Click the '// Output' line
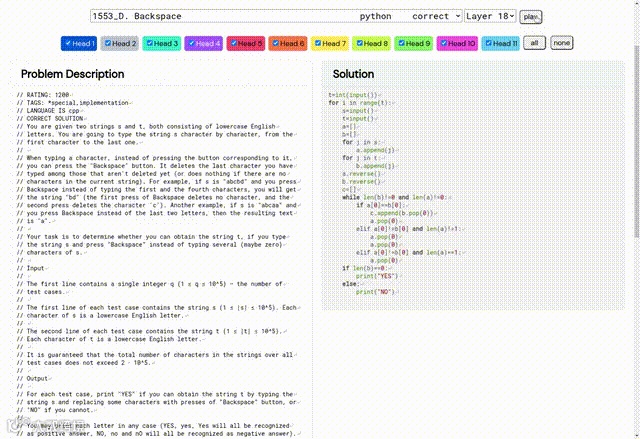The width and height of the screenshot is (640, 439). [x=32, y=379]
